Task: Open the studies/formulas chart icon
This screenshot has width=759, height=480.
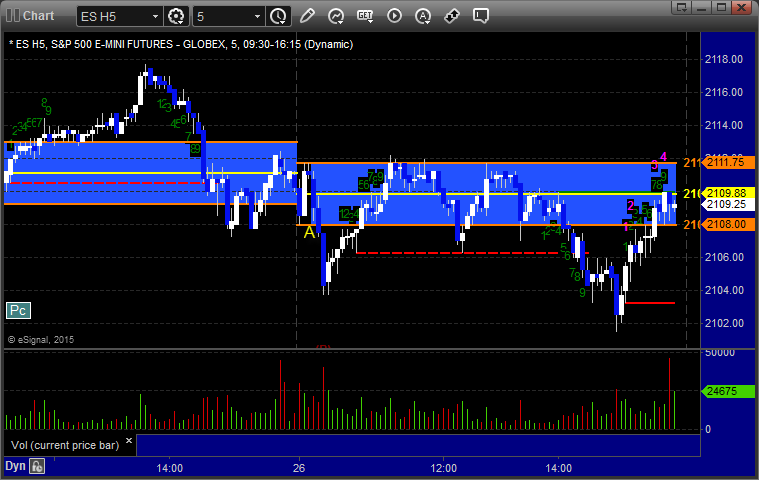Action: pos(336,16)
